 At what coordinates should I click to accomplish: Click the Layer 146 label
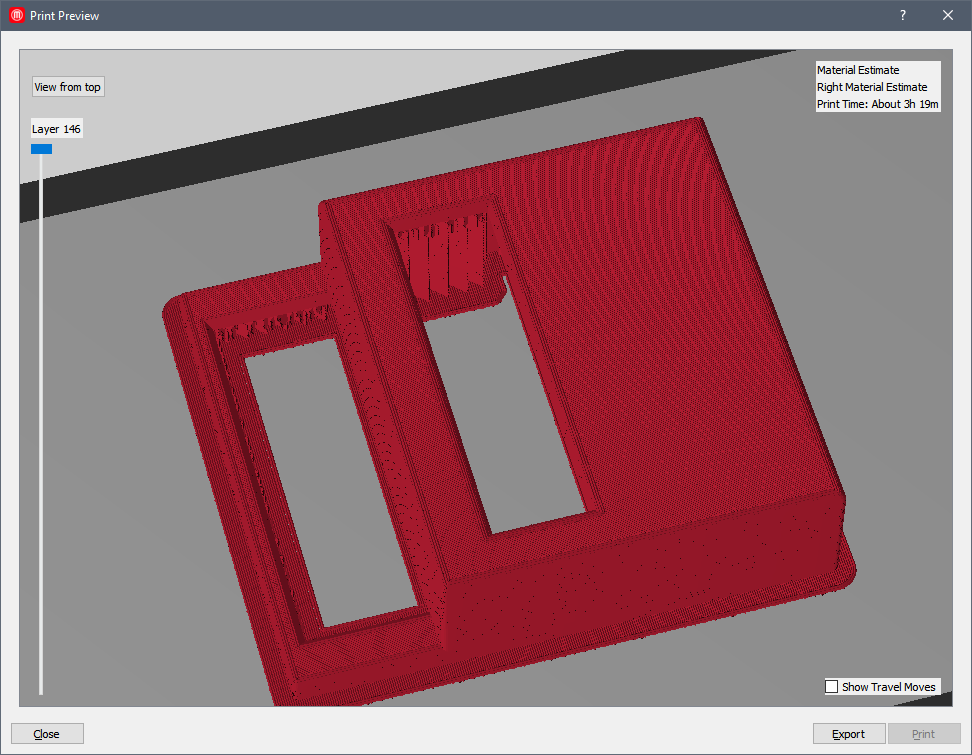pyautogui.click(x=56, y=129)
